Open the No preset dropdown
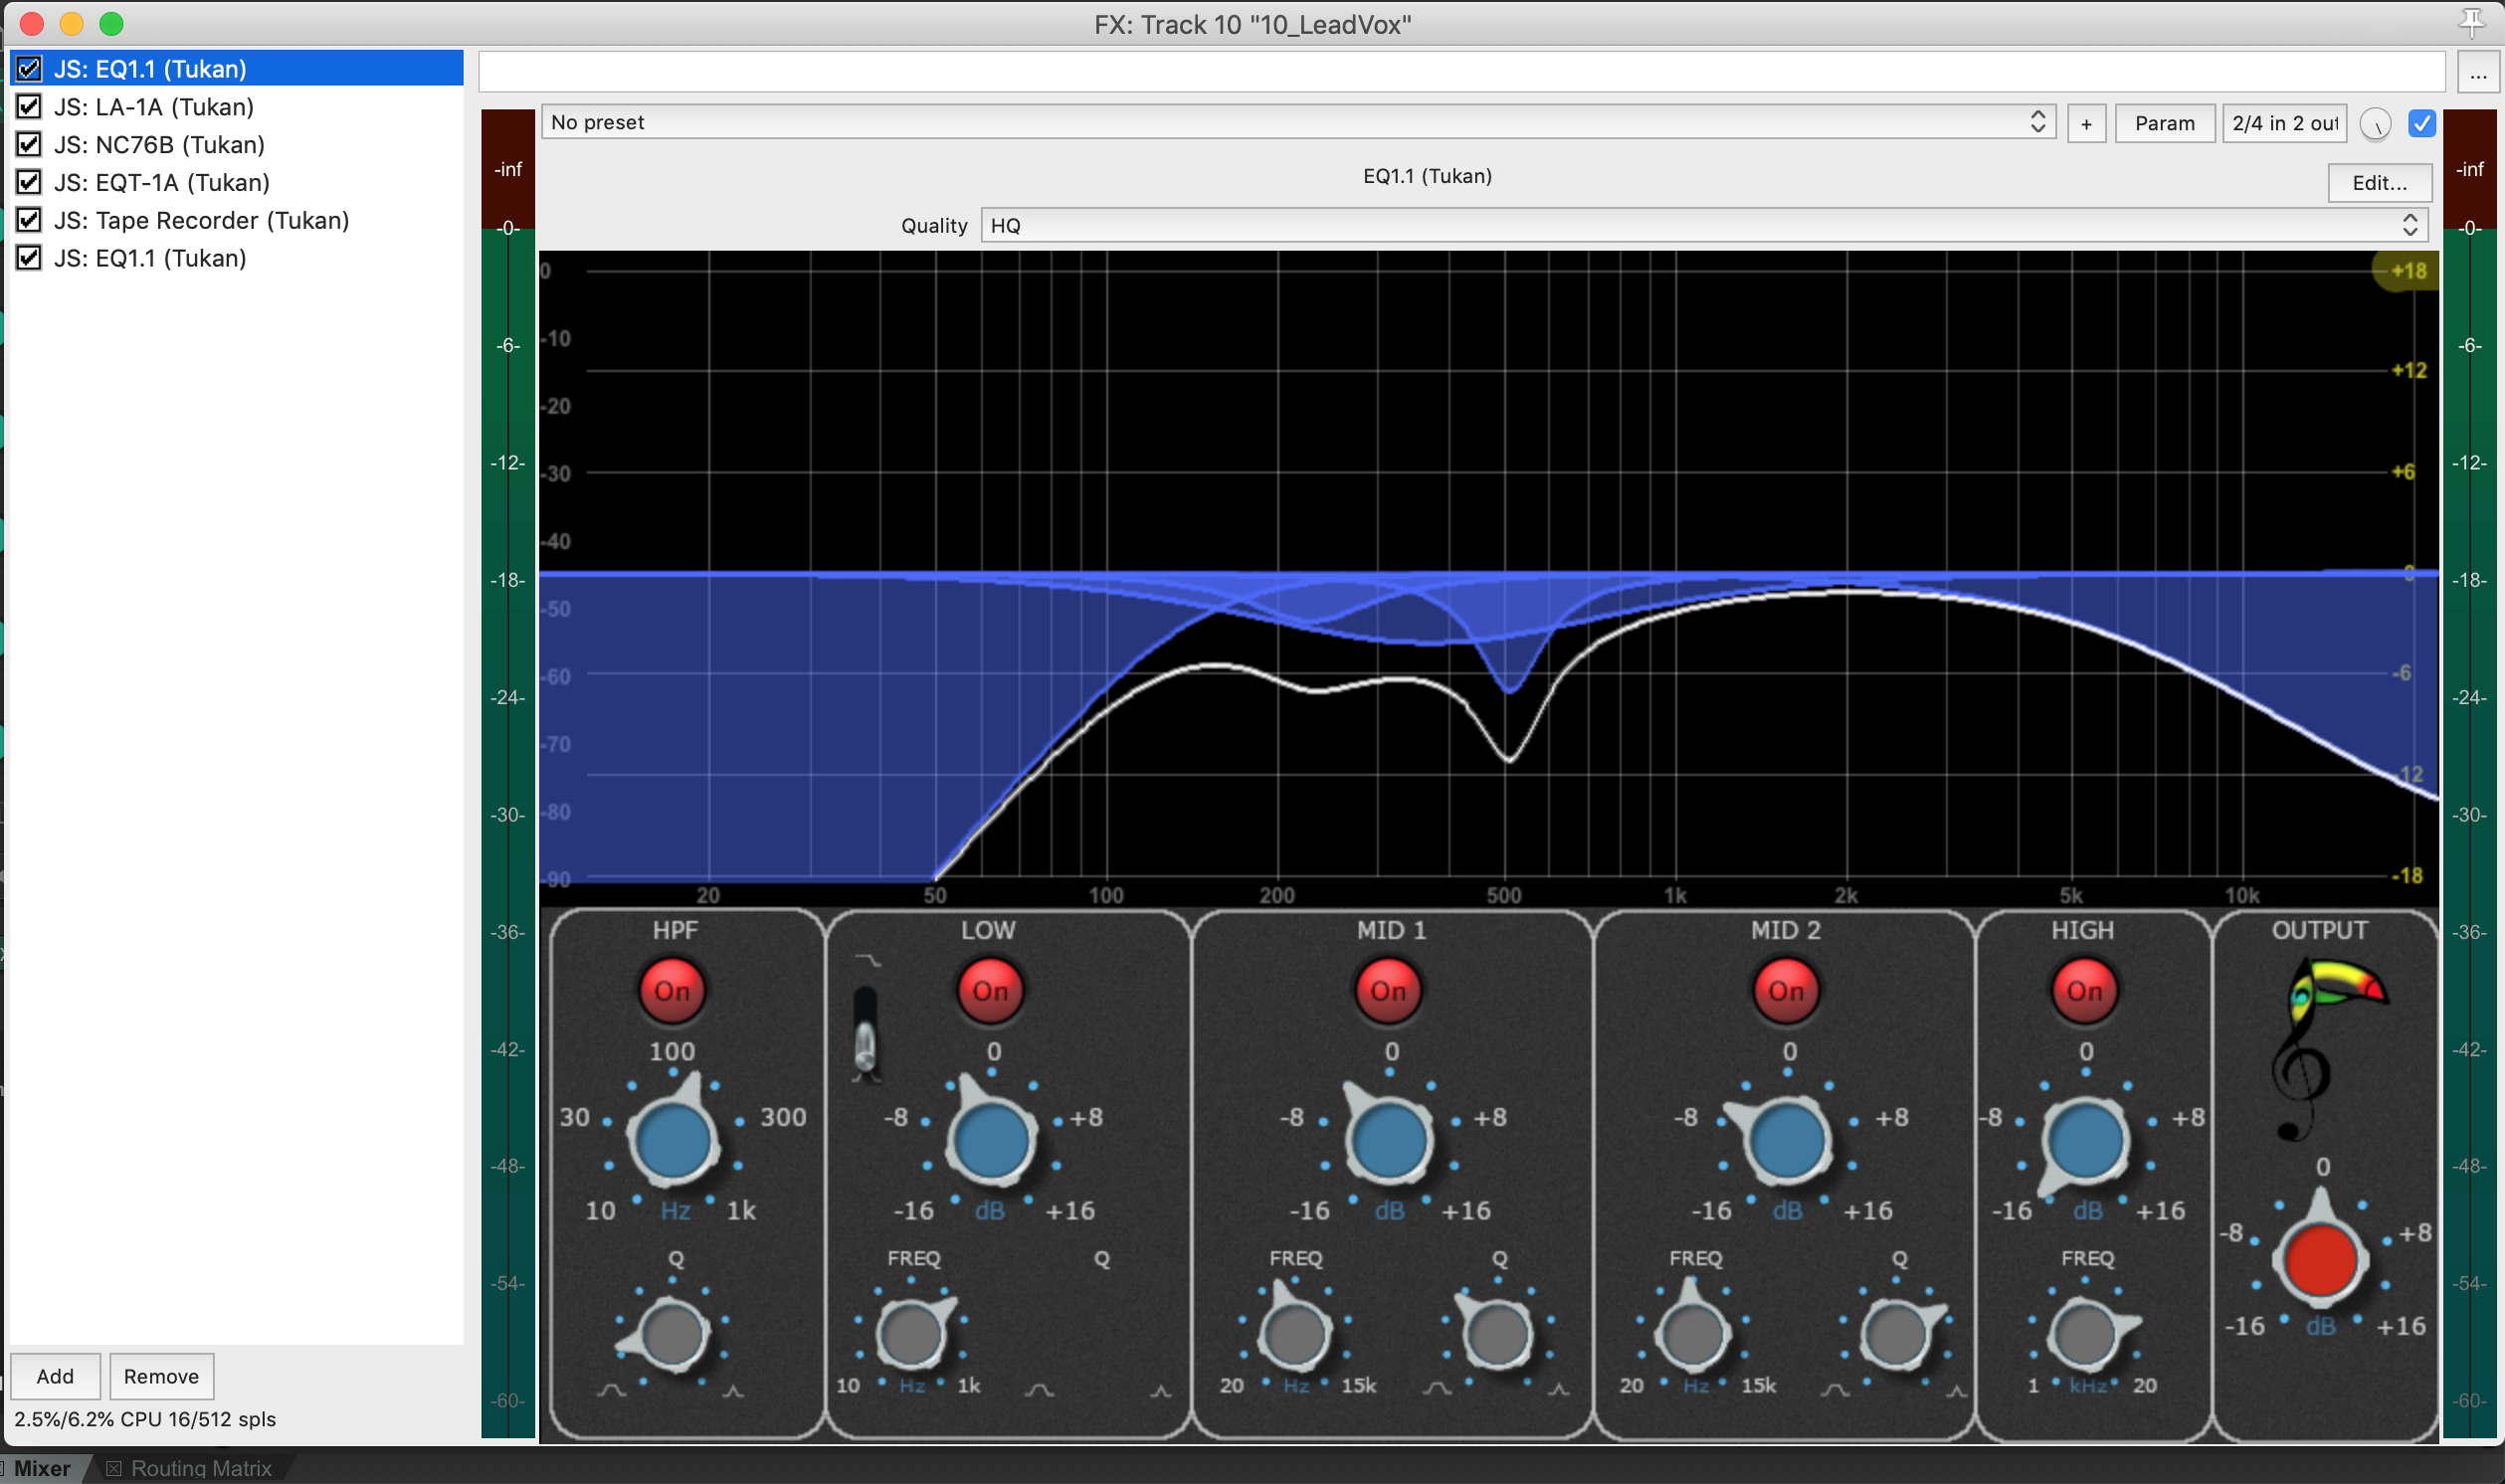The height and width of the screenshot is (1484, 2505). click(1297, 123)
